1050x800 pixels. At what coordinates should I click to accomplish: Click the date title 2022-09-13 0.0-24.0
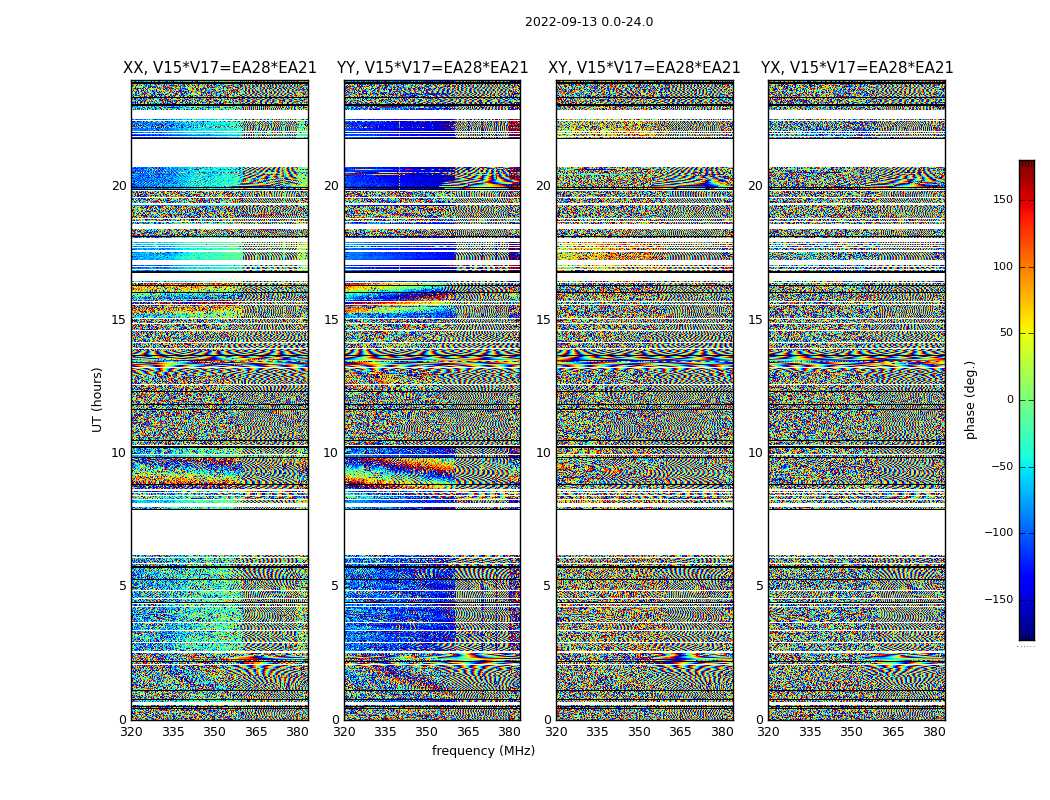[x=588, y=22]
